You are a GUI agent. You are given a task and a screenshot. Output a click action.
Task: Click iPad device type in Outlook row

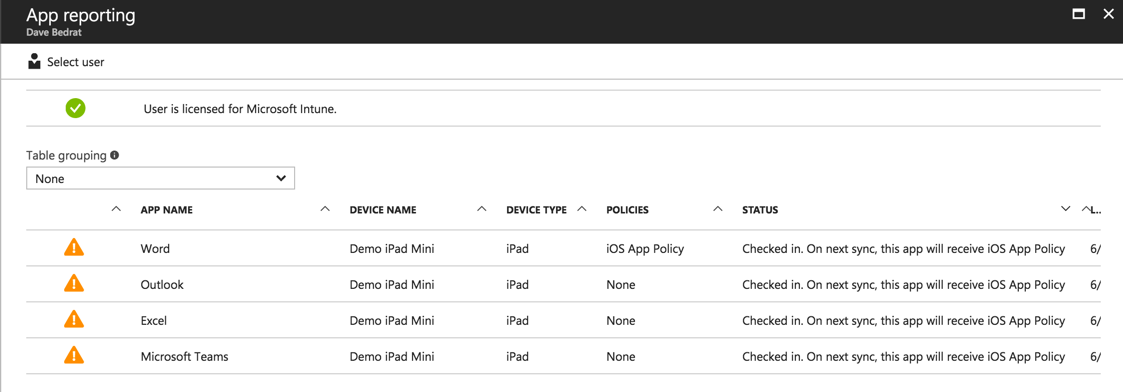[517, 285]
